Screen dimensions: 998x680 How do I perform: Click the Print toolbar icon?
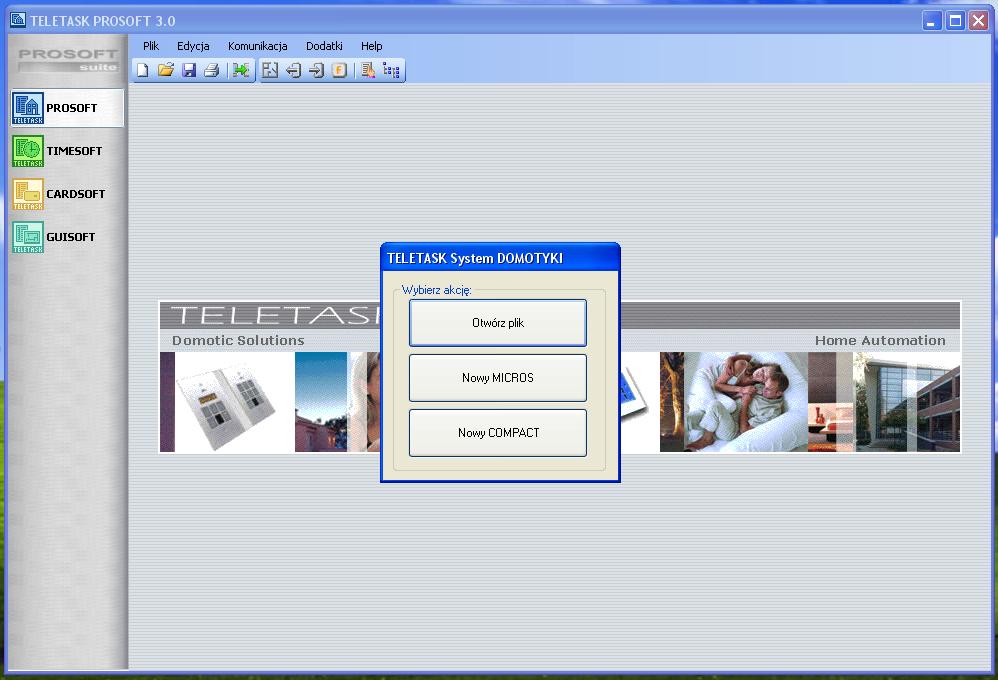pyautogui.click(x=212, y=70)
